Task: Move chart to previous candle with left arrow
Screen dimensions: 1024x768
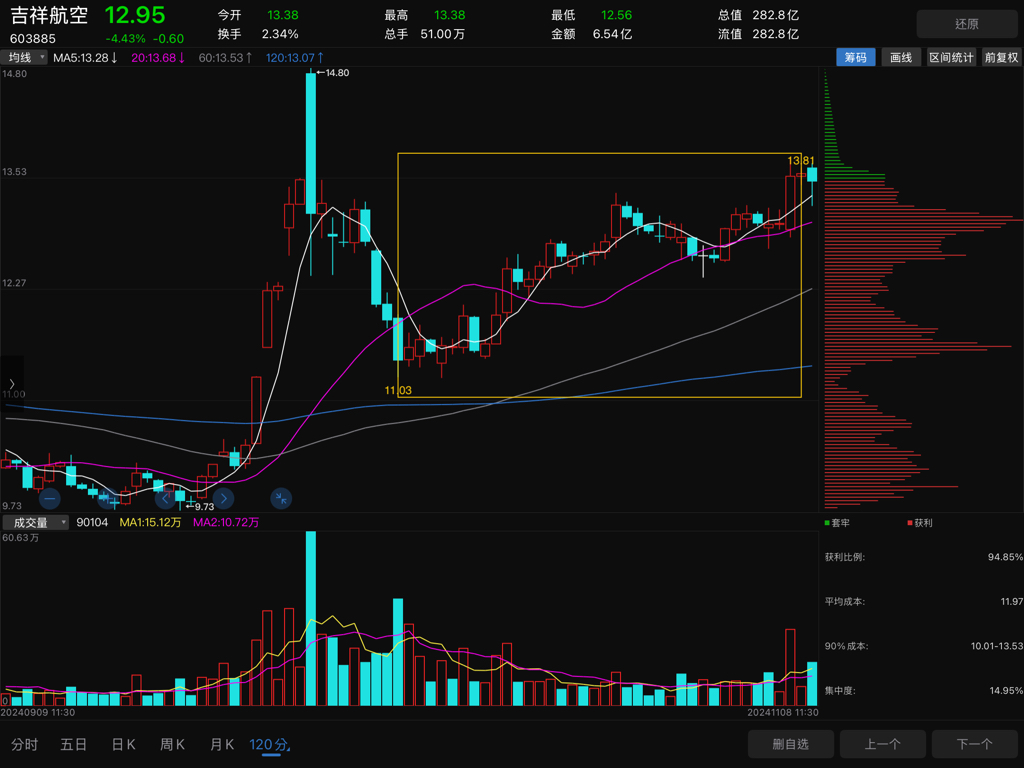Action: [x=165, y=499]
